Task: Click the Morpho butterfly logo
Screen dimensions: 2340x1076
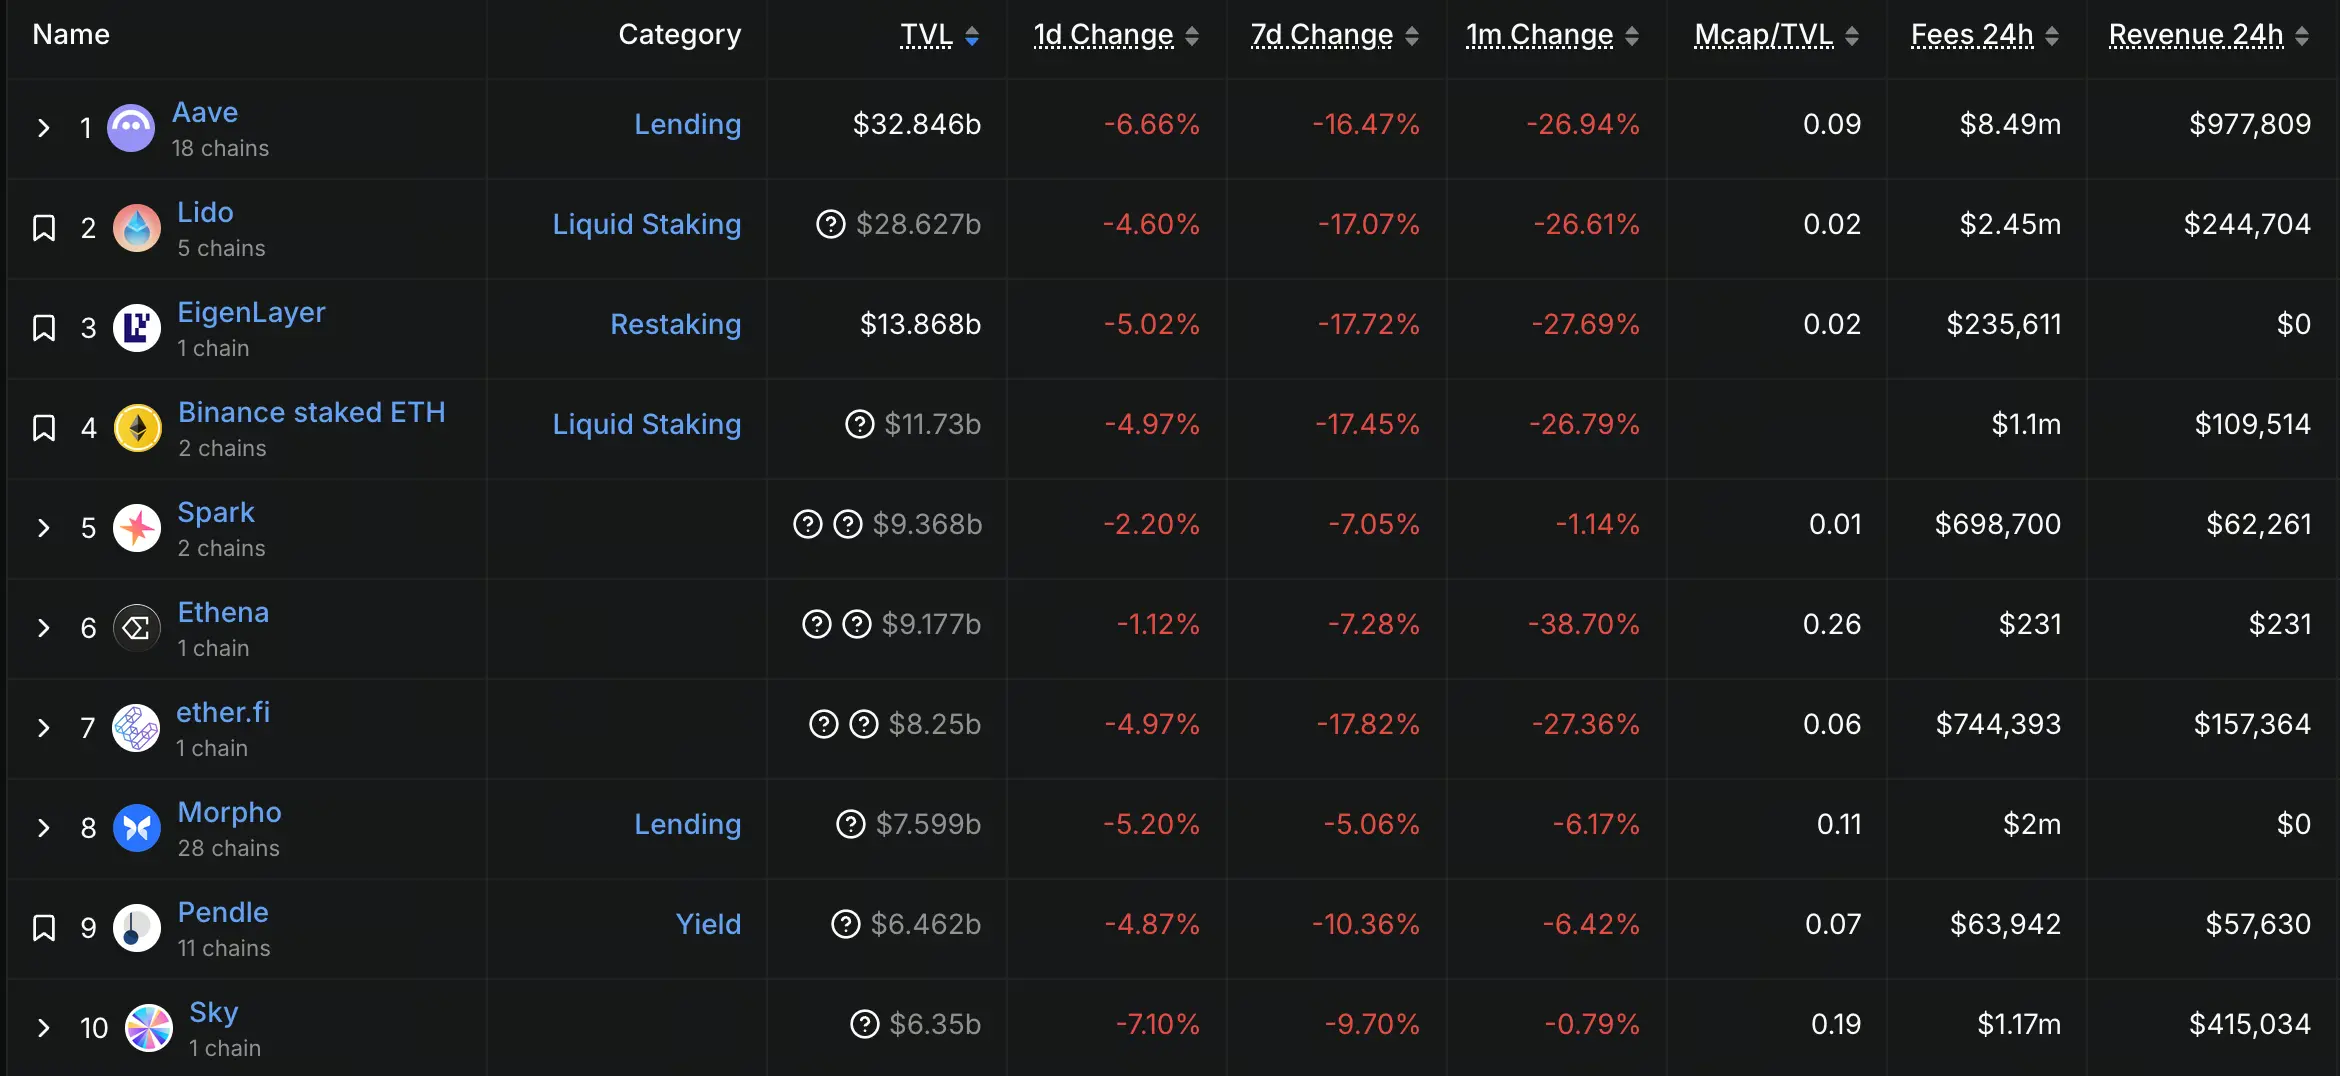Action: pos(137,828)
